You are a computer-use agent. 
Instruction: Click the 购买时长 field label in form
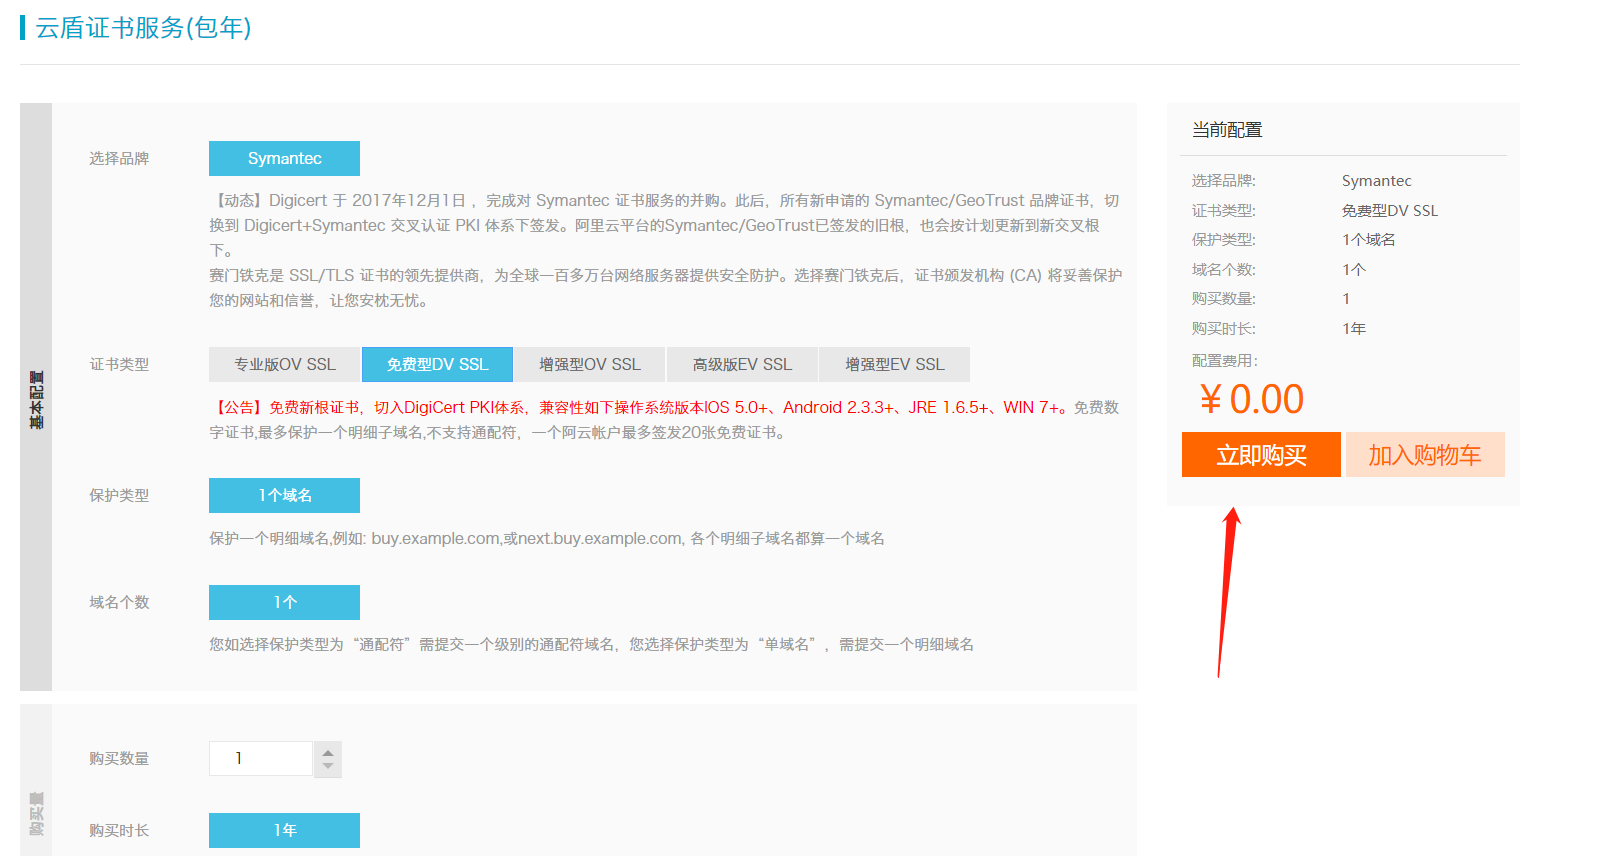click(119, 830)
